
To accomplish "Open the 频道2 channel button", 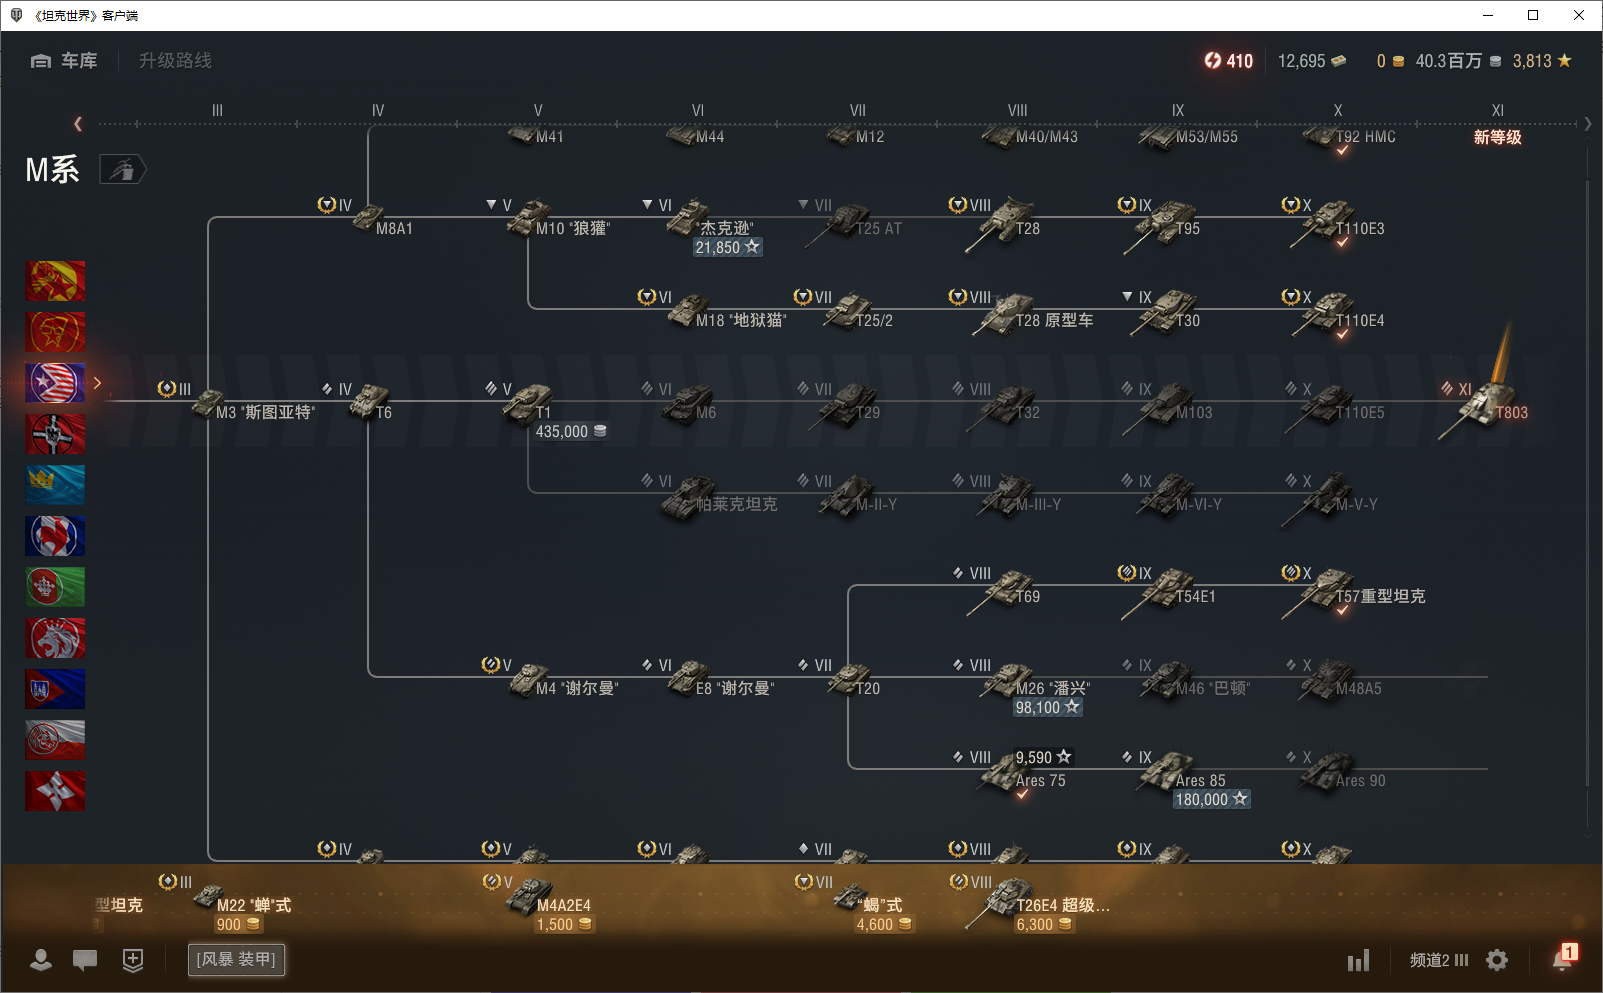I will pos(1438,960).
